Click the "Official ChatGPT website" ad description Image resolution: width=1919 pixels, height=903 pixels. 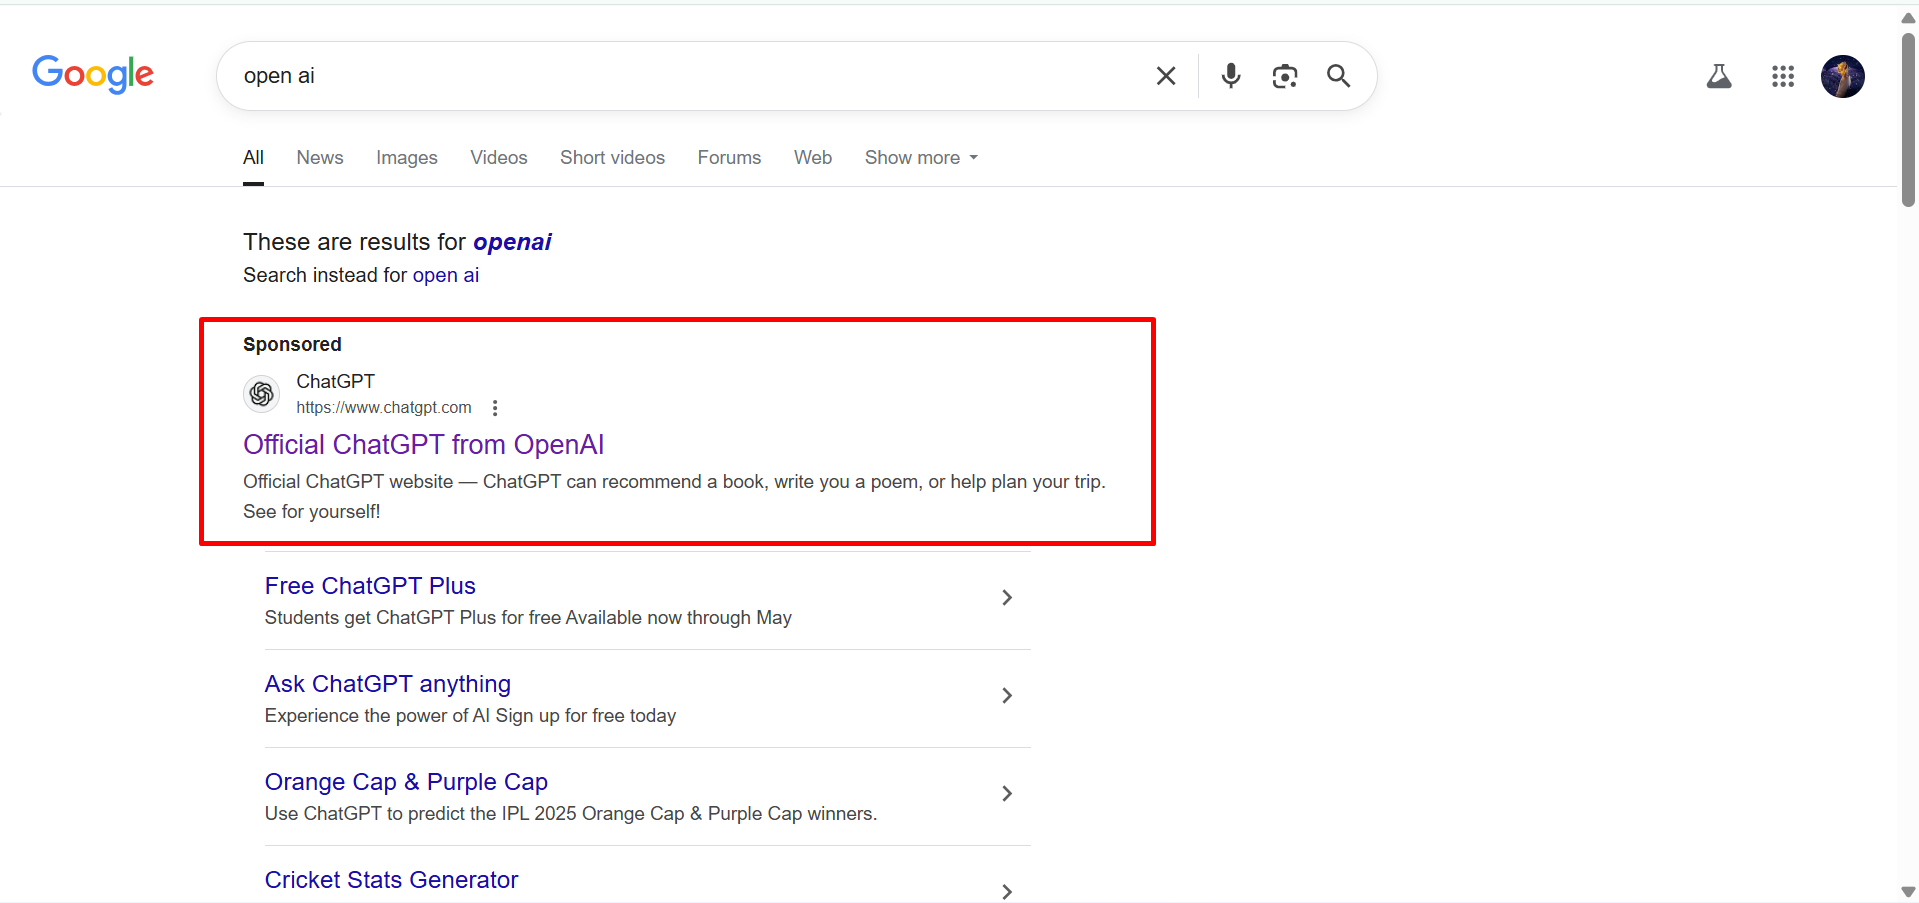(674, 497)
